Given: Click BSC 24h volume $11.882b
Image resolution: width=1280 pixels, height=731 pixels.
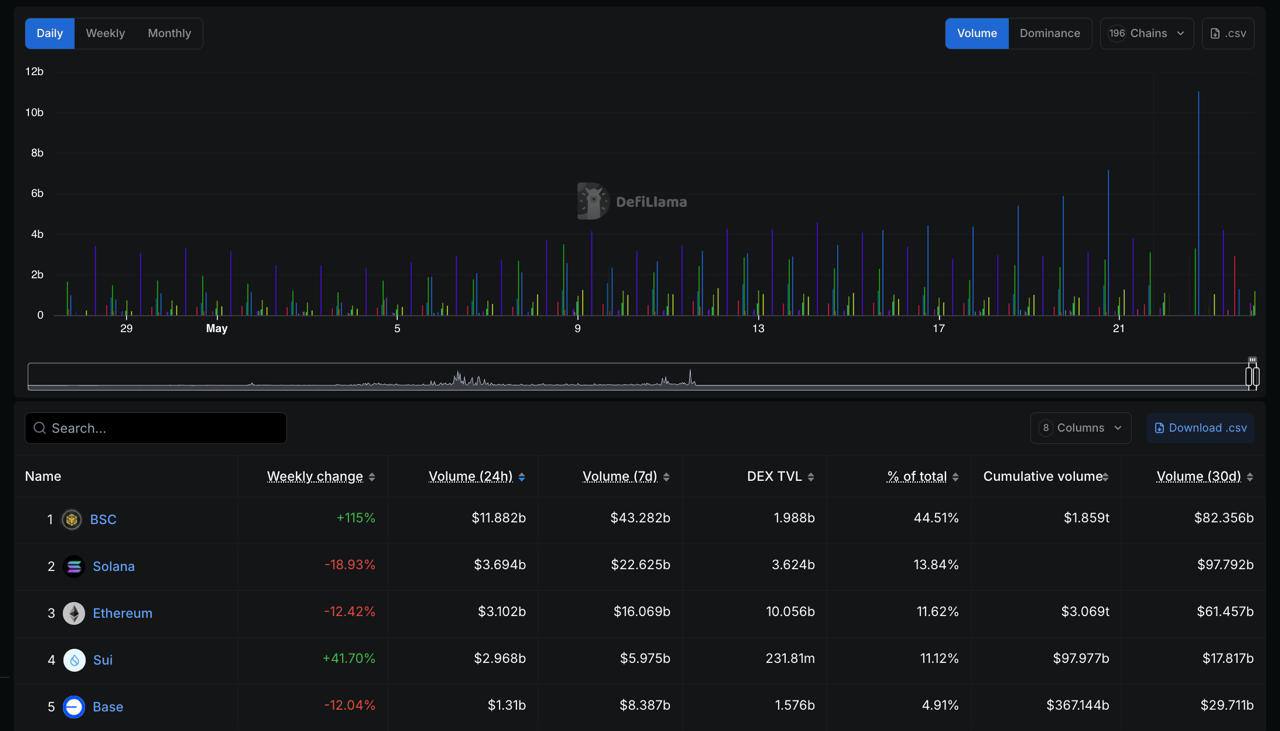Looking at the screenshot, I should point(499,518).
